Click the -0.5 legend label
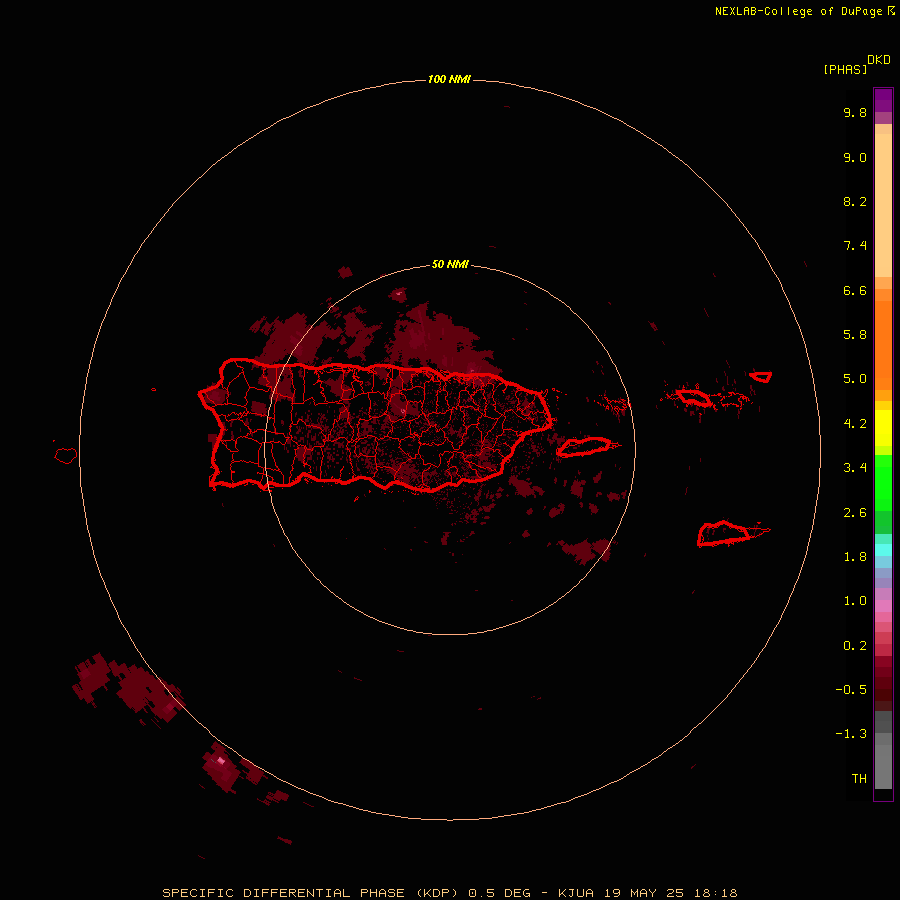This screenshot has width=900, height=900. click(x=851, y=690)
